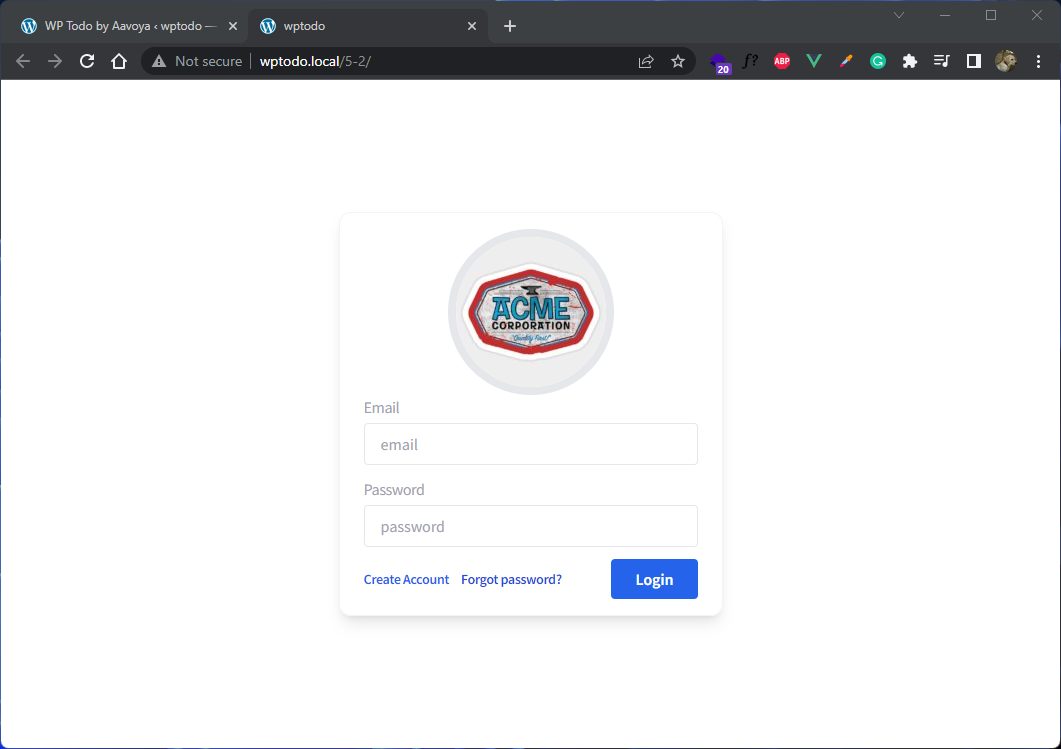Click the Email label

click(x=381, y=407)
